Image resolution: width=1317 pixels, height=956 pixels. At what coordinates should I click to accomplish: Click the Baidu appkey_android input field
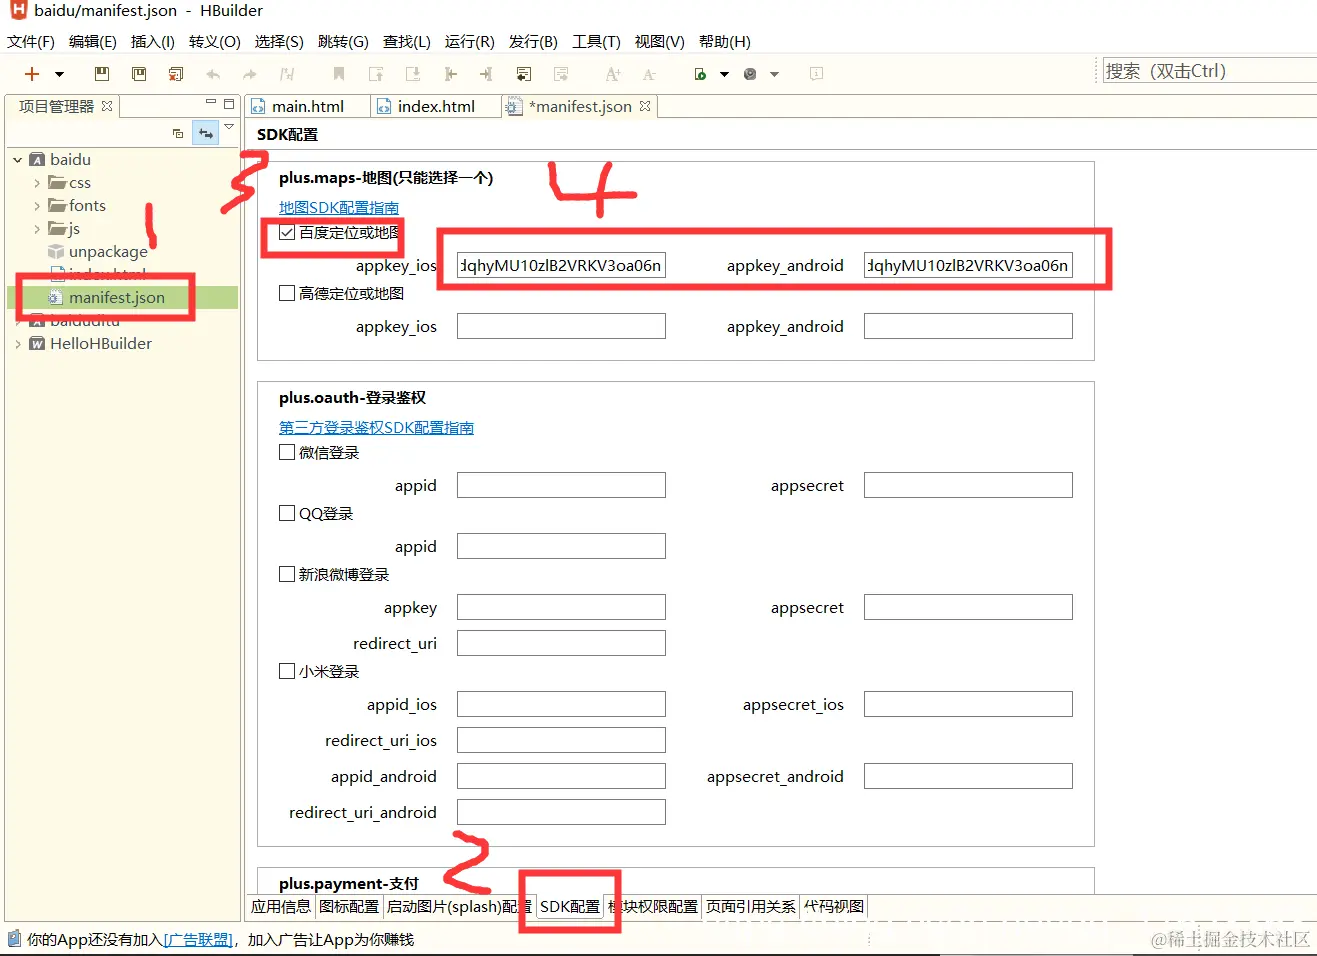click(968, 265)
